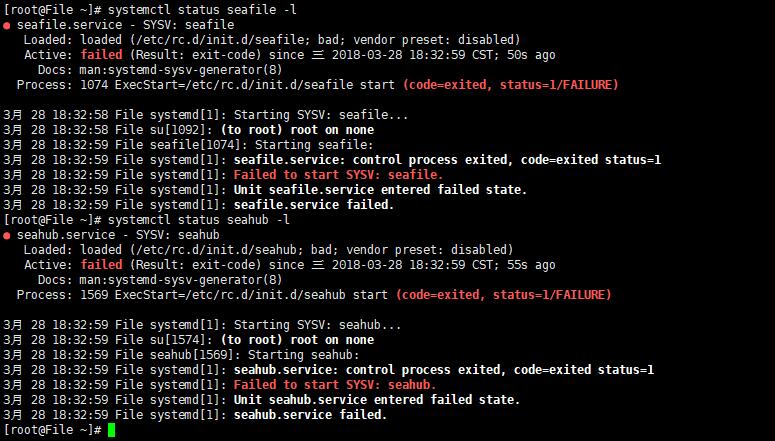This screenshot has width=775, height=441.
Task: Click the red dot beside seafile.service
Action: coord(6,26)
